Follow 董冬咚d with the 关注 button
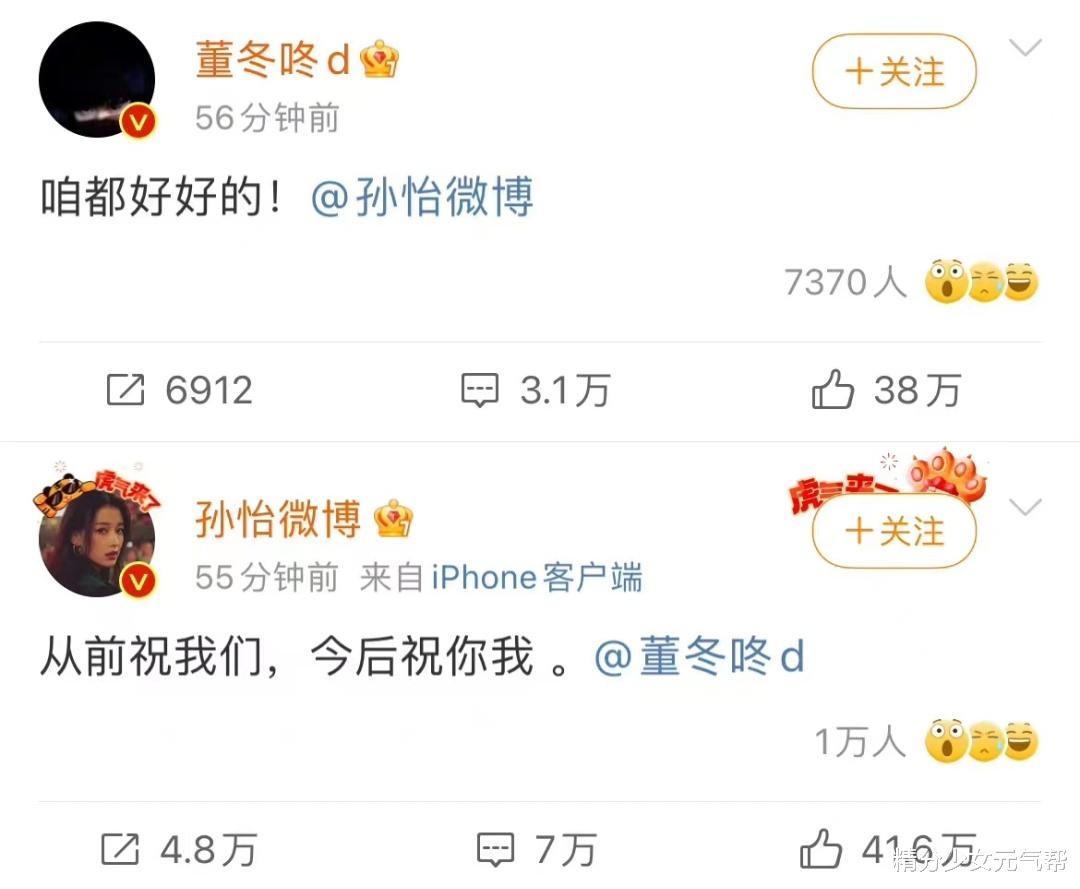This screenshot has width=1080, height=889. click(894, 72)
